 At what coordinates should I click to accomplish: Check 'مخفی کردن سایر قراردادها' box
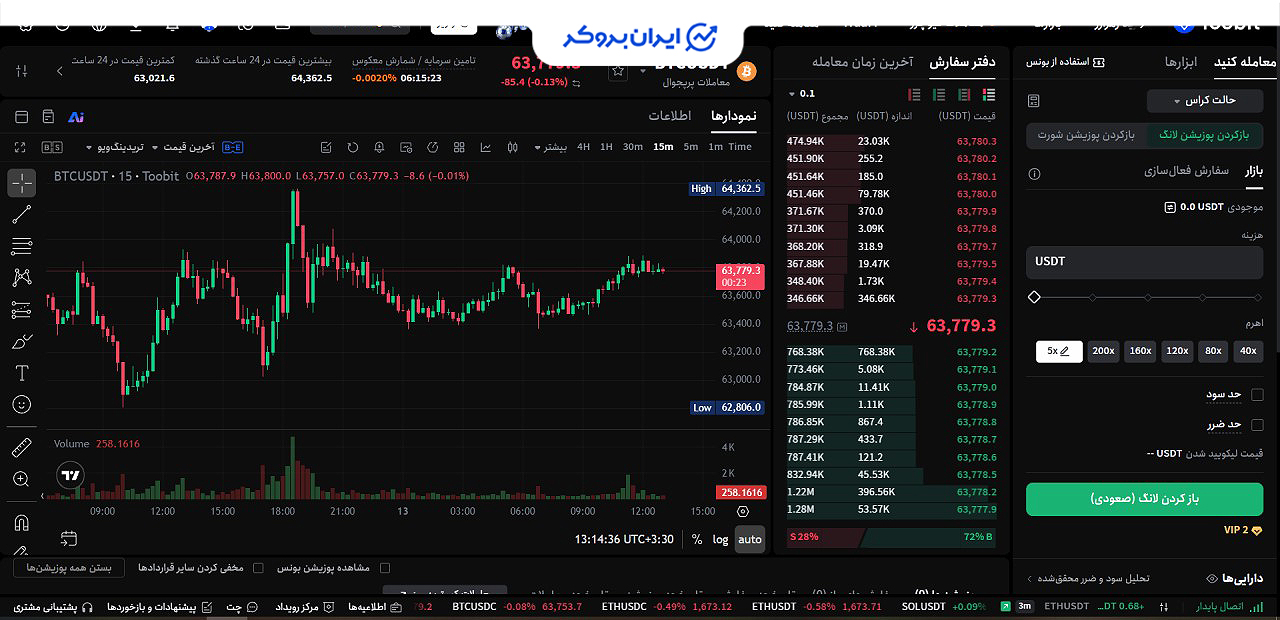tap(258, 567)
